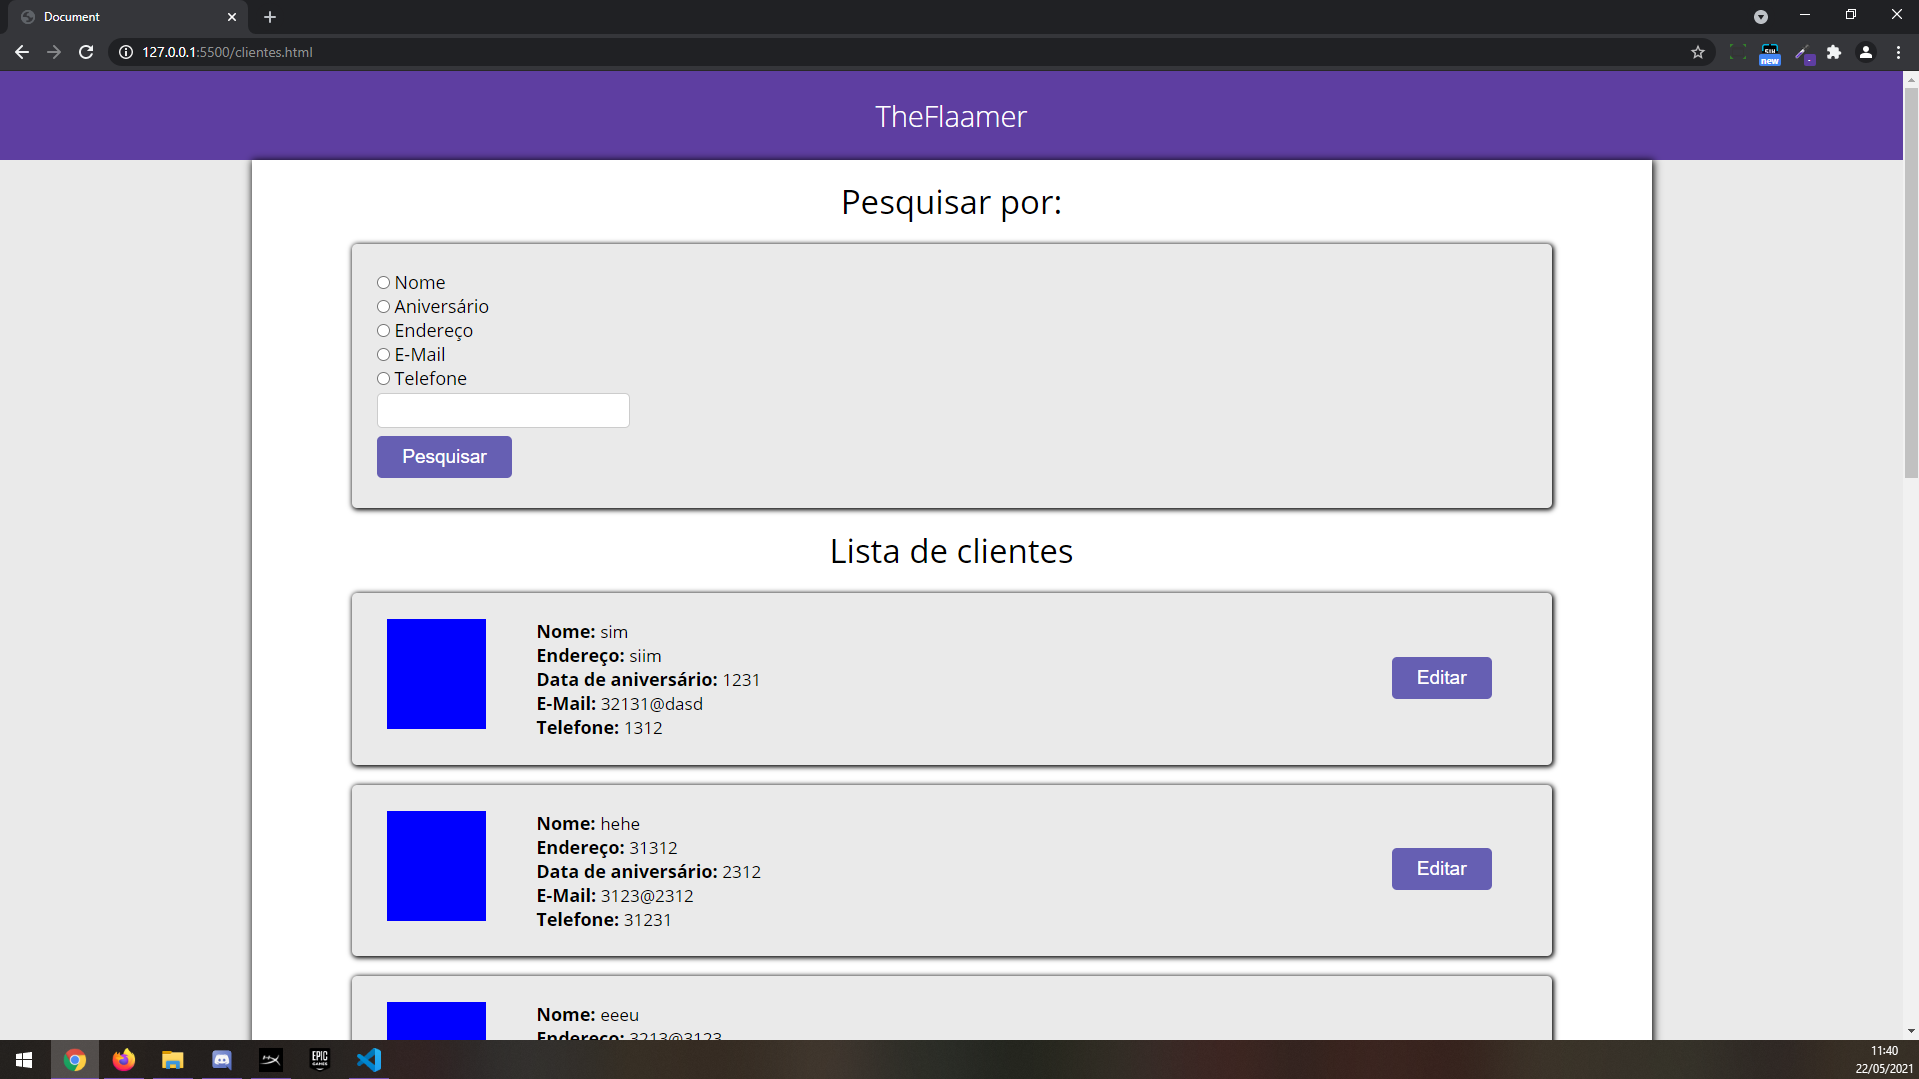Click the e-mail 32131@dasd text
Viewport: 1919px width, 1079px height.
click(651, 704)
